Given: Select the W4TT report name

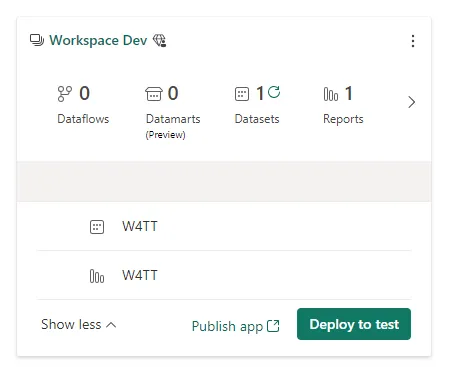Looking at the screenshot, I should (x=140, y=276).
